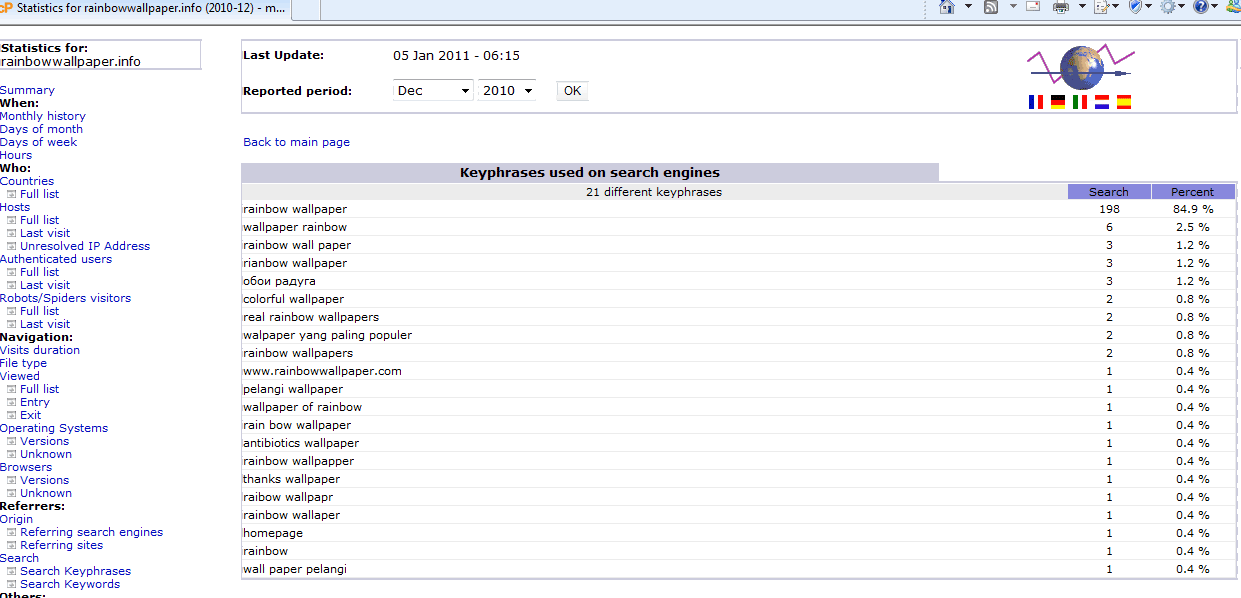Image resolution: width=1241 pixels, height=598 pixels.
Task: Click the keyphrase 'antibiotics wallpaper'
Action: [x=301, y=443]
